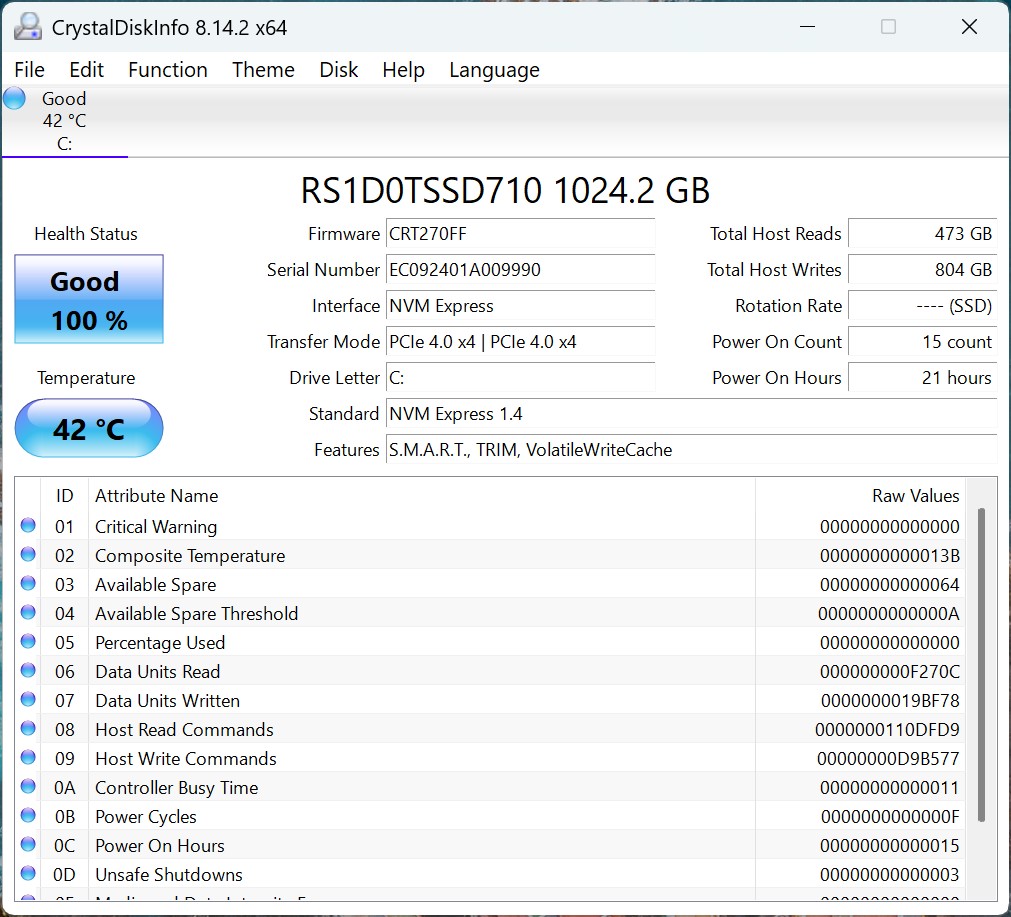The height and width of the screenshot is (917, 1011).
Task: Click the status orb for Data Units Written
Action: 28,700
